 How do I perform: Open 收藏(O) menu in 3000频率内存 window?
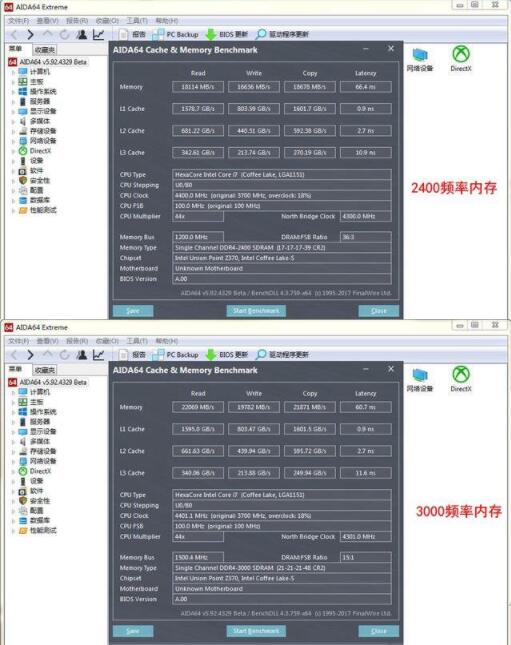click(x=107, y=341)
